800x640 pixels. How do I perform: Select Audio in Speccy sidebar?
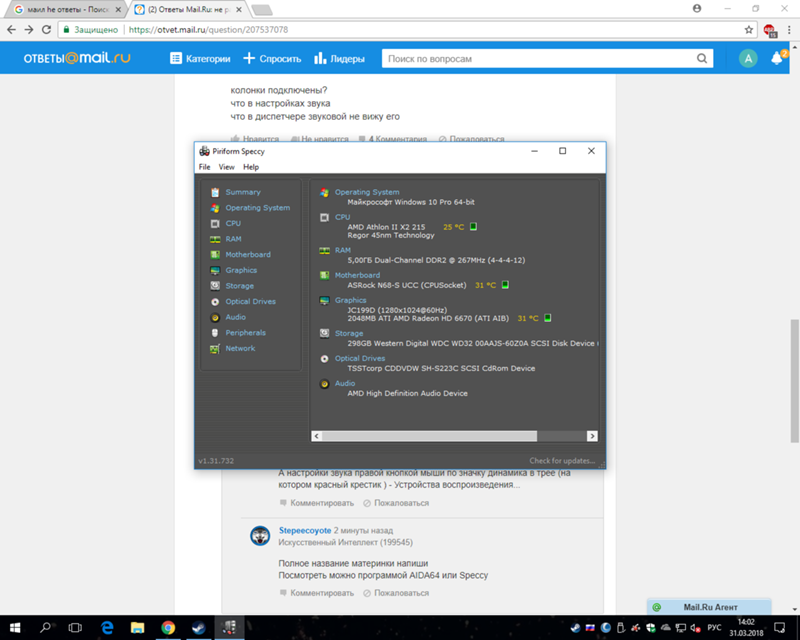coord(236,317)
